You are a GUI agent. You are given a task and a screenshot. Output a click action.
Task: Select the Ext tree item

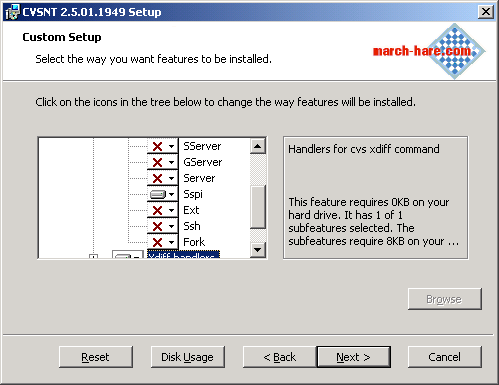(191, 210)
